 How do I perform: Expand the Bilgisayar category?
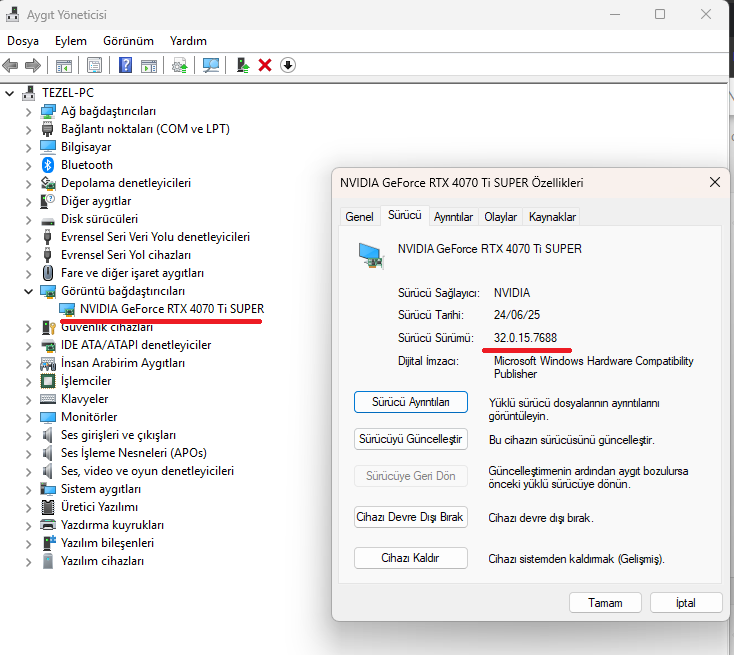point(29,147)
